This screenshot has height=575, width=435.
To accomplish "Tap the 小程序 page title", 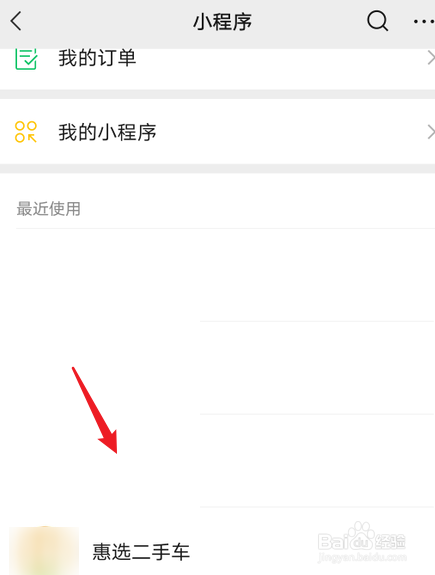I will (223, 22).
